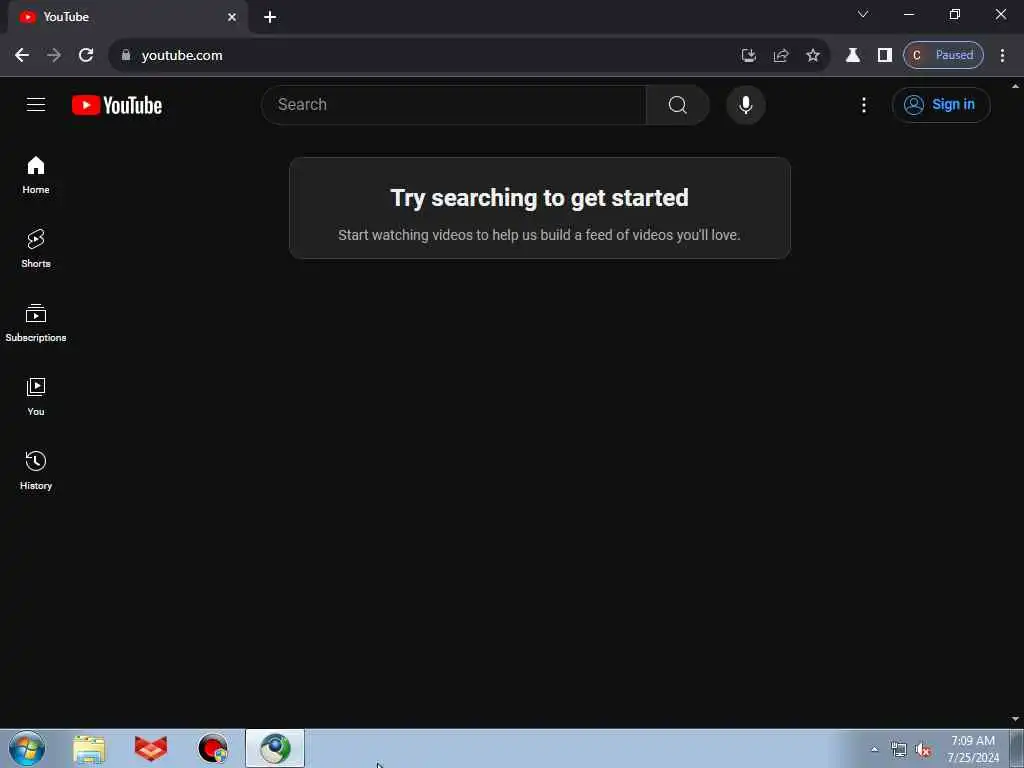Click the page scrollbar up arrow

pos(1015,86)
